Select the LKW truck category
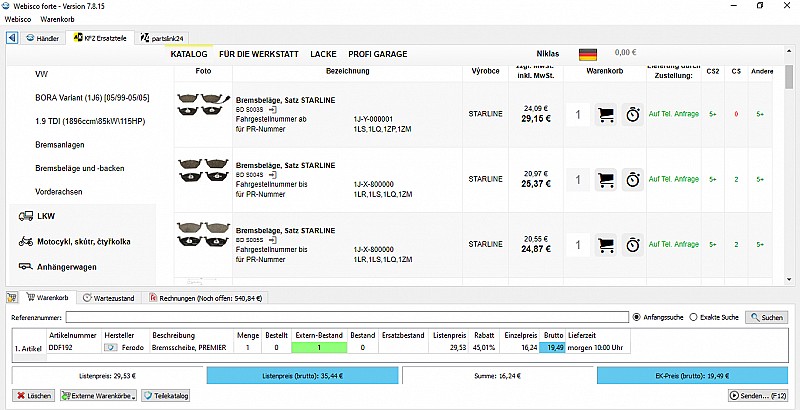Image resolution: width=800 pixels, height=410 pixels. 48,216
